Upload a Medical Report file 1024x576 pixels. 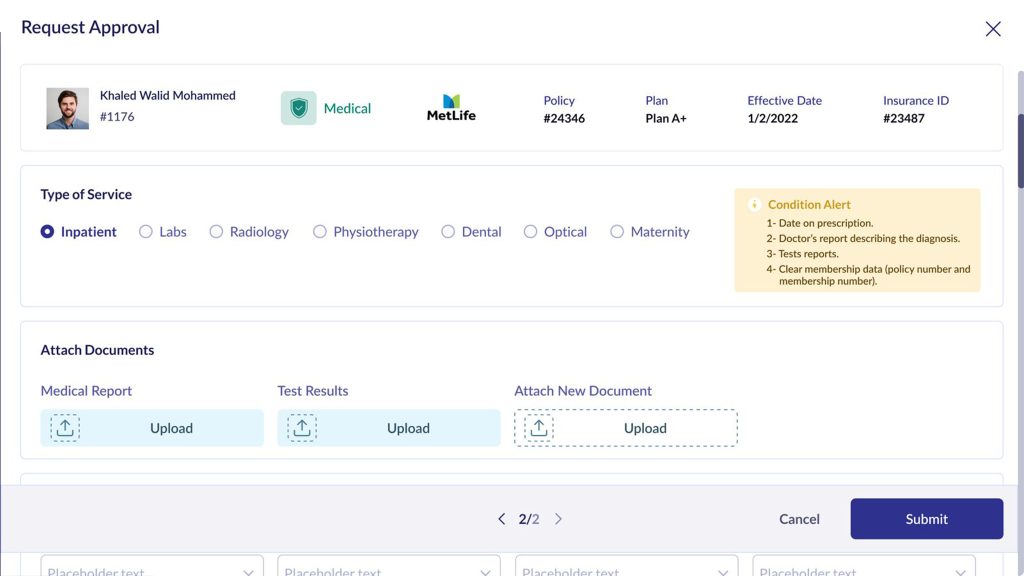[152, 428]
